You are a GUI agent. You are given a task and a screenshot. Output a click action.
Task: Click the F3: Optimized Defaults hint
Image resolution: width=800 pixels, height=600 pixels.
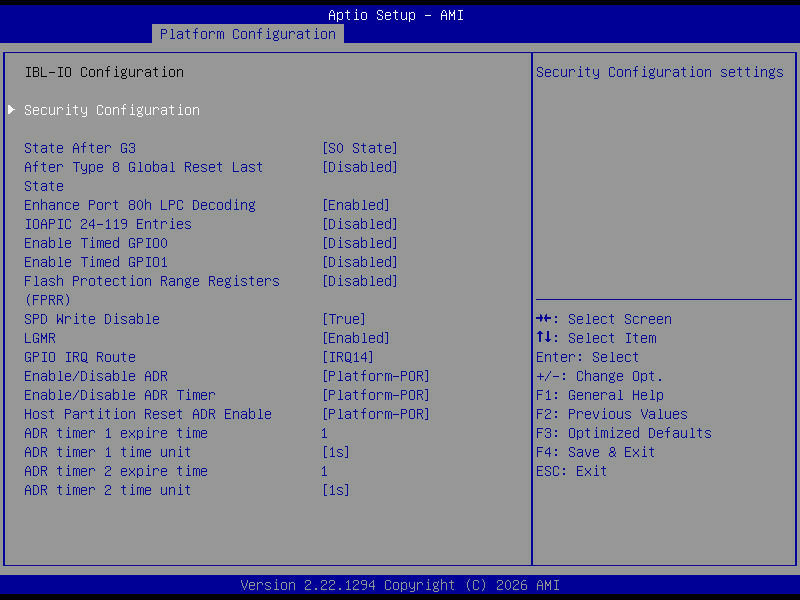[623, 433]
